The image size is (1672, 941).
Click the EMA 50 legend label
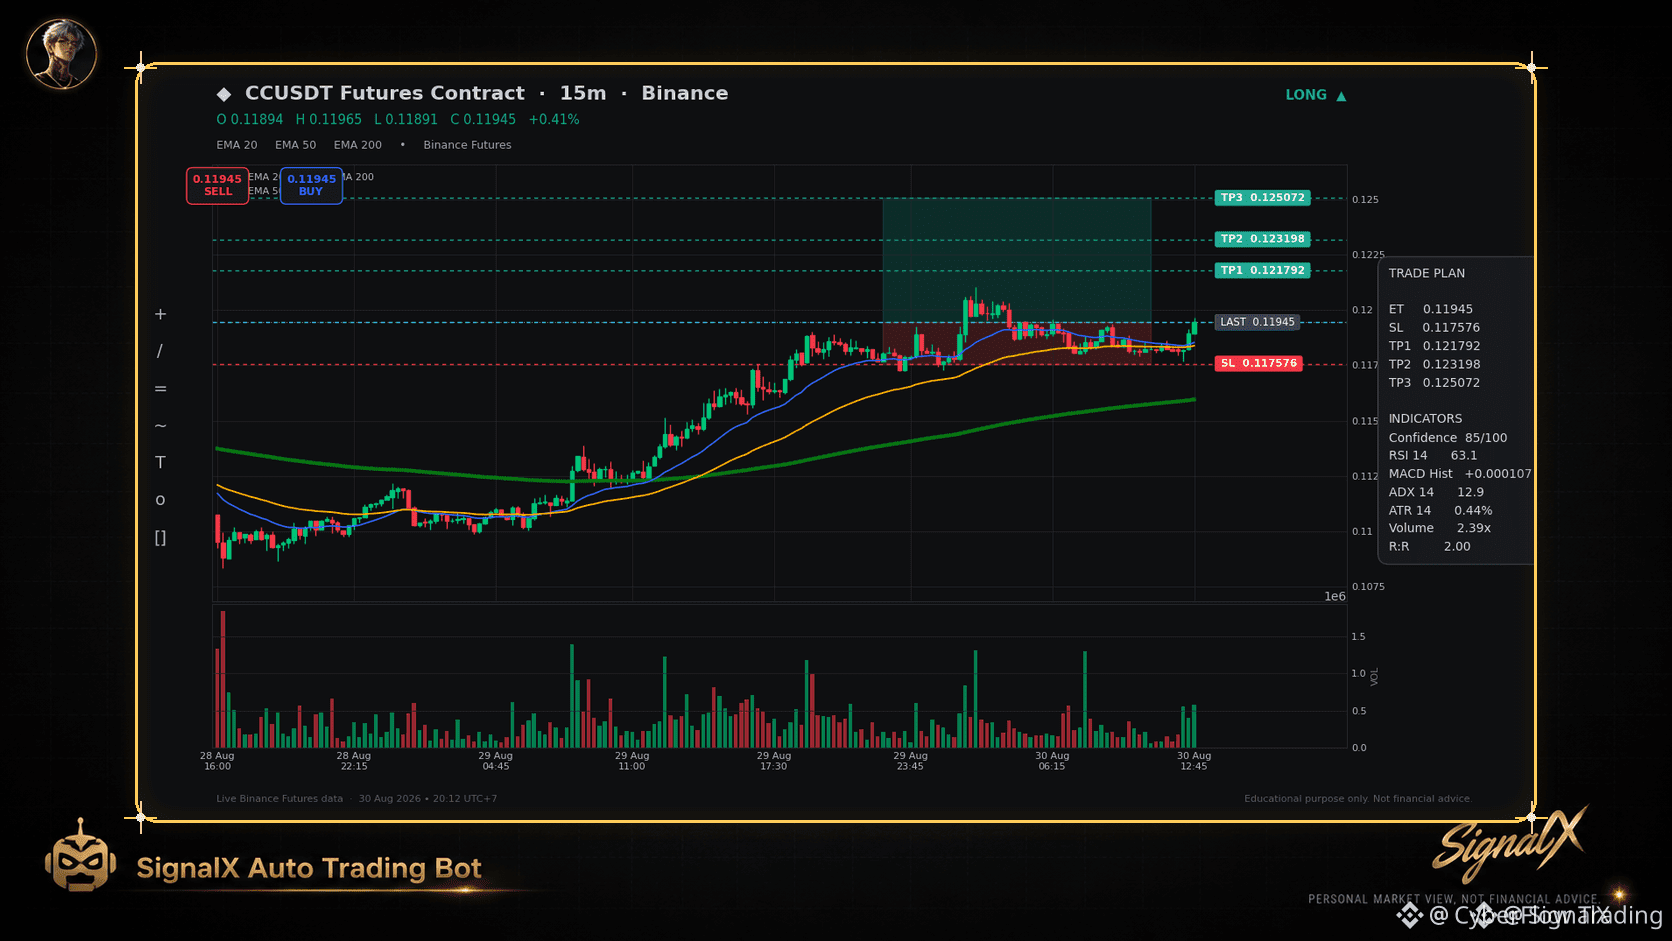[x=296, y=145]
